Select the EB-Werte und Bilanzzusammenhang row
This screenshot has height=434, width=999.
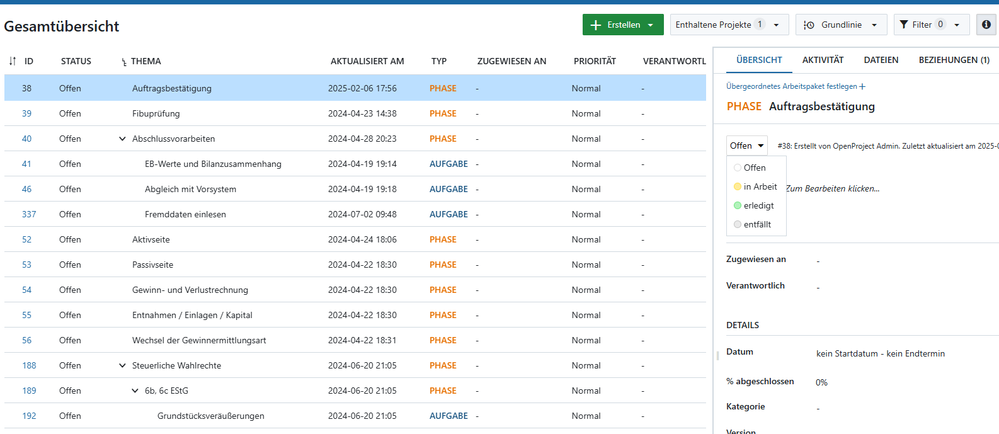point(356,164)
